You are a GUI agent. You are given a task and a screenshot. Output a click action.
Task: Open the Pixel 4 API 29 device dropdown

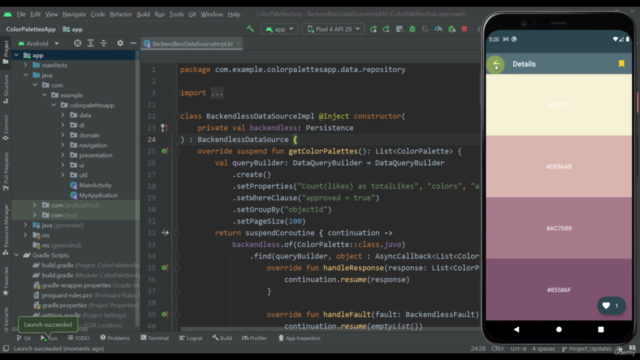(333, 29)
